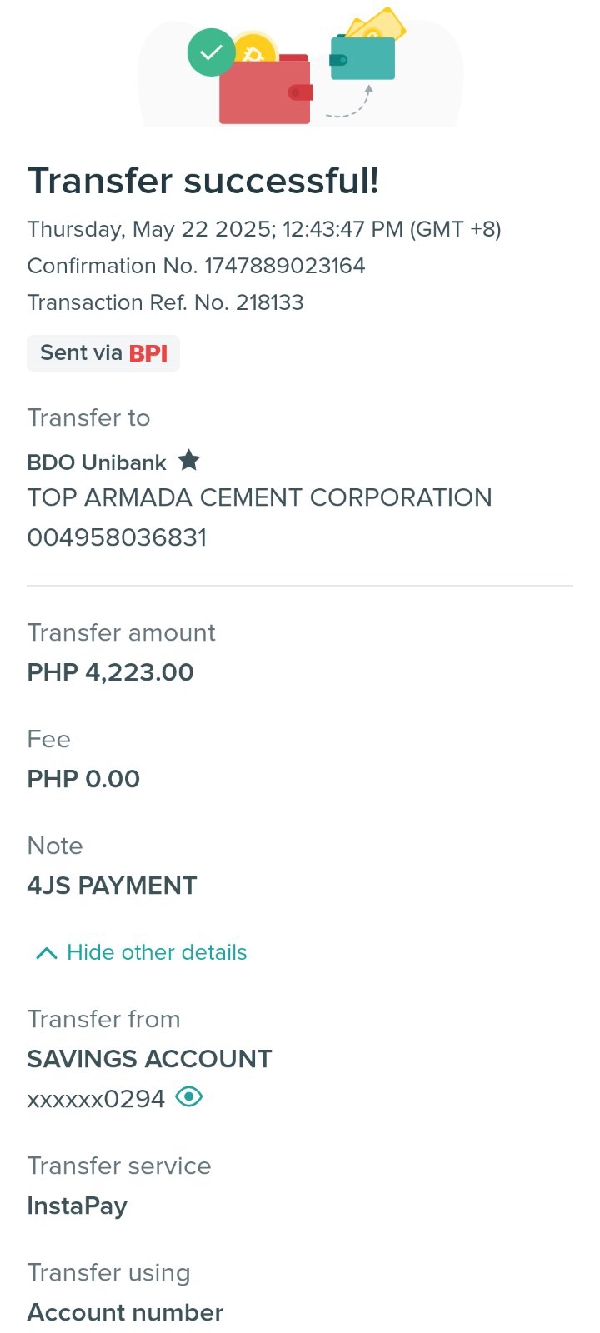This screenshot has height=1333, width=600.
Task: Click the red BPI logo text
Action: (148, 353)
